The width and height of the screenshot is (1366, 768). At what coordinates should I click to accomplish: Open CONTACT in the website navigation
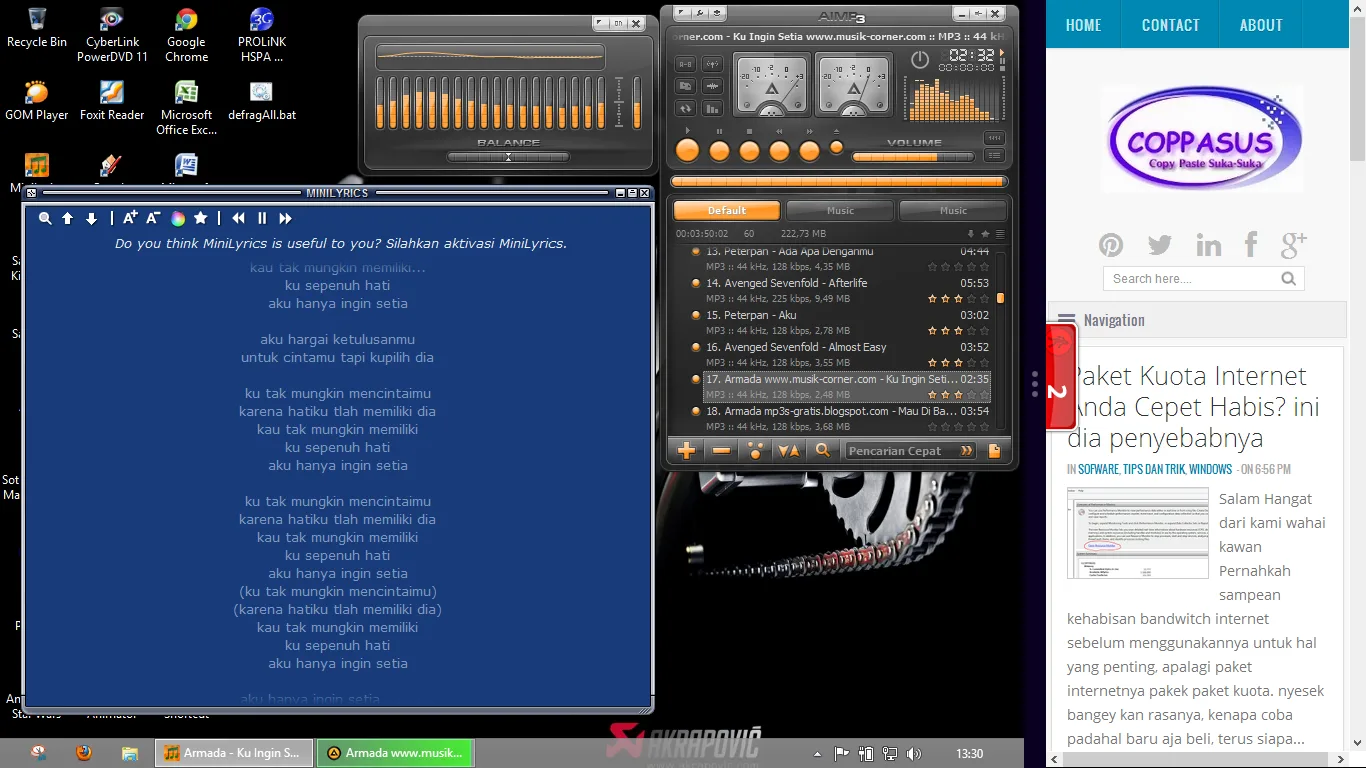tap(1171, 25)
